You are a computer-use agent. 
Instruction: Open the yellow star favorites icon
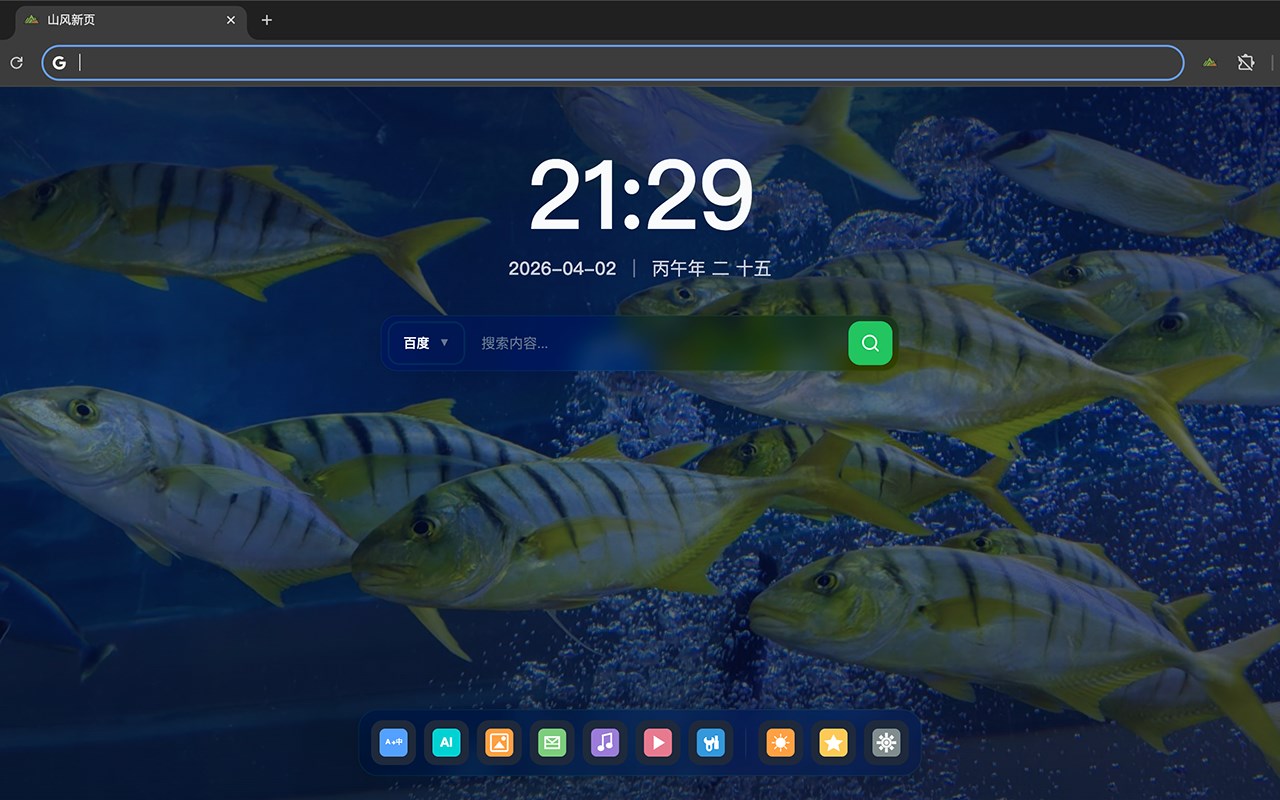[833, 743]
